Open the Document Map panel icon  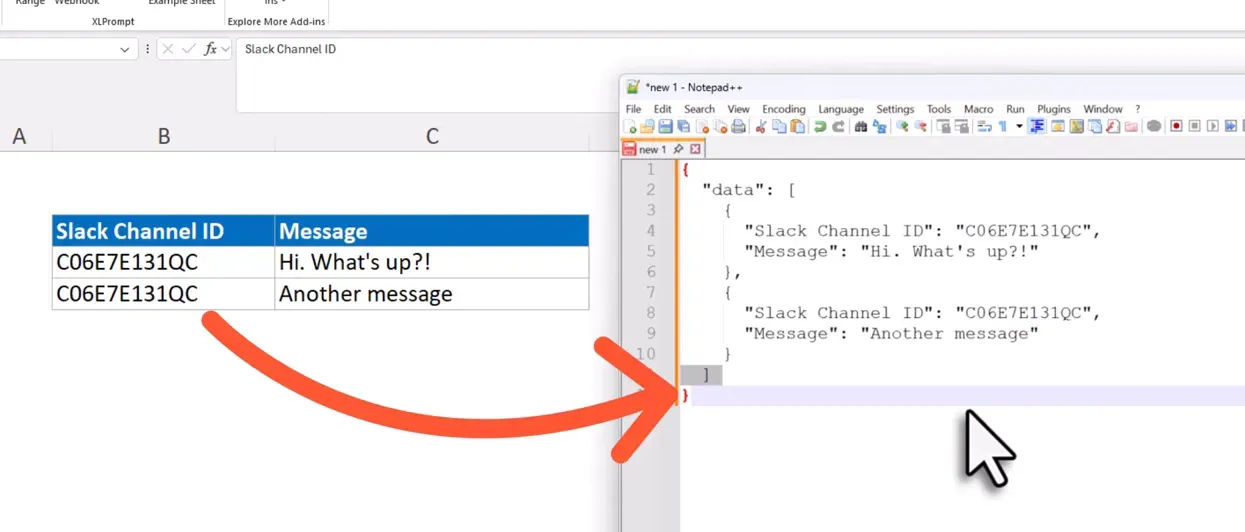coord(1076,126)
